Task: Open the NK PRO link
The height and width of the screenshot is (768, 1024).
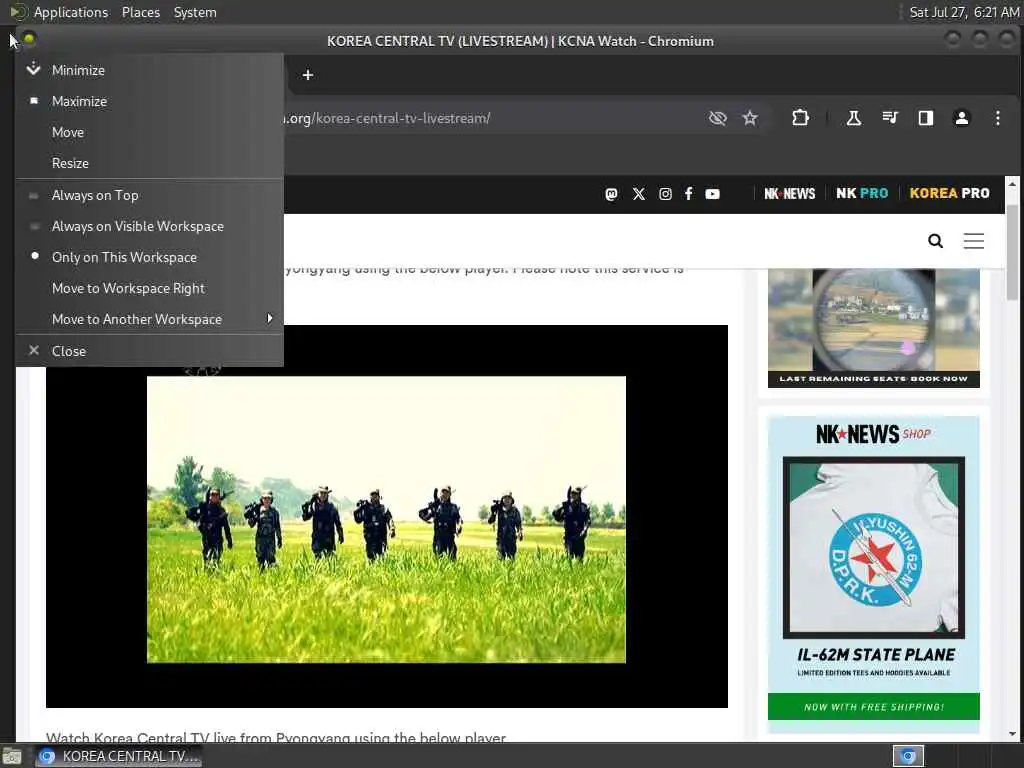Action: (x=862, y=193)
